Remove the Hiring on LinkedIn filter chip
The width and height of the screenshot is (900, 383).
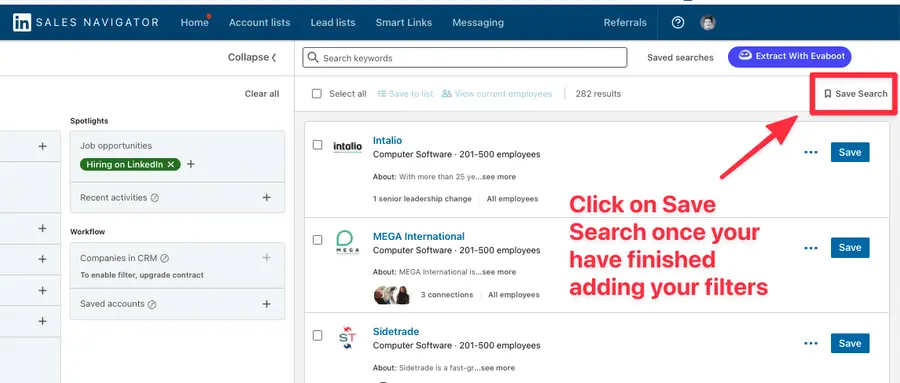(x=170, y=164)
